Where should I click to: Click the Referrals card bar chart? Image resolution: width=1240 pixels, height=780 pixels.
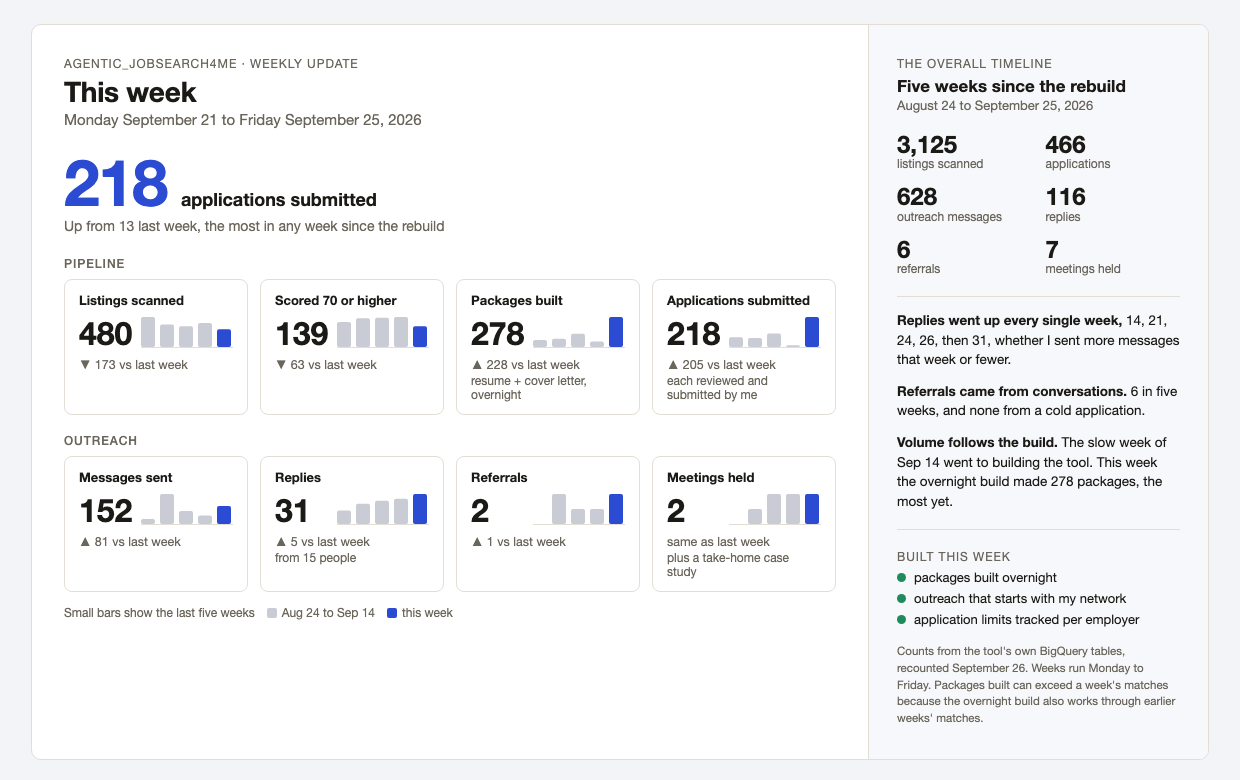pyautogui.click(x=578, y=509)
